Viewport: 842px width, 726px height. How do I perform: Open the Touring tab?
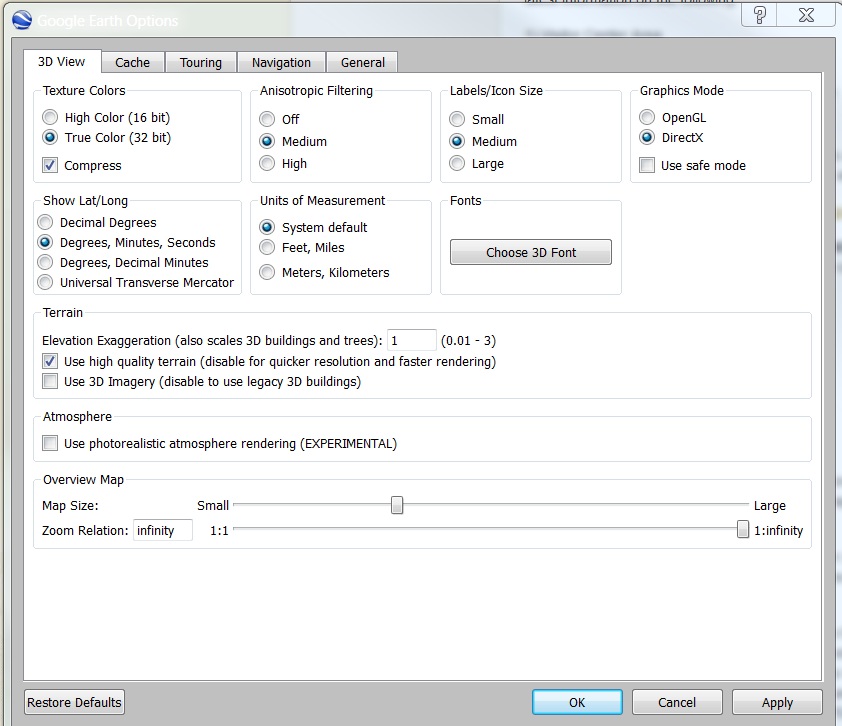coord(200,62)
